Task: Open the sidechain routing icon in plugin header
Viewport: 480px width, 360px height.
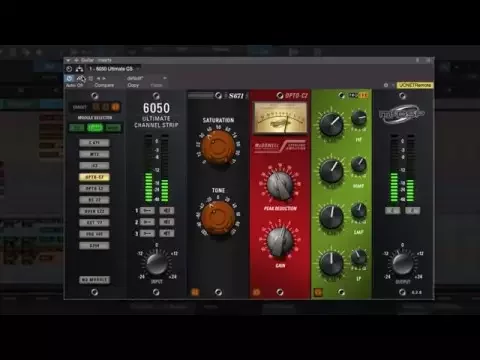Action: click(79, 69)
